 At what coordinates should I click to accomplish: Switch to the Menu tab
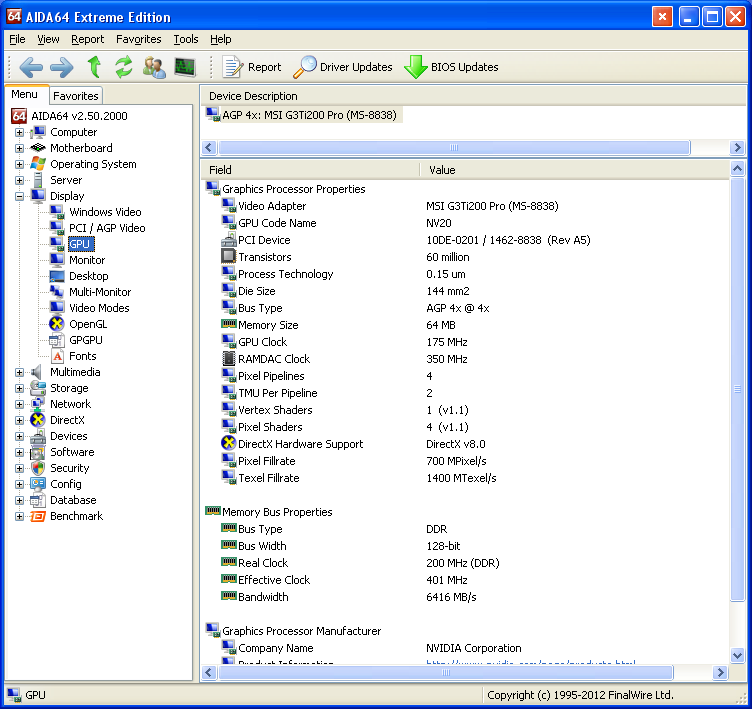tap(24, 95)
